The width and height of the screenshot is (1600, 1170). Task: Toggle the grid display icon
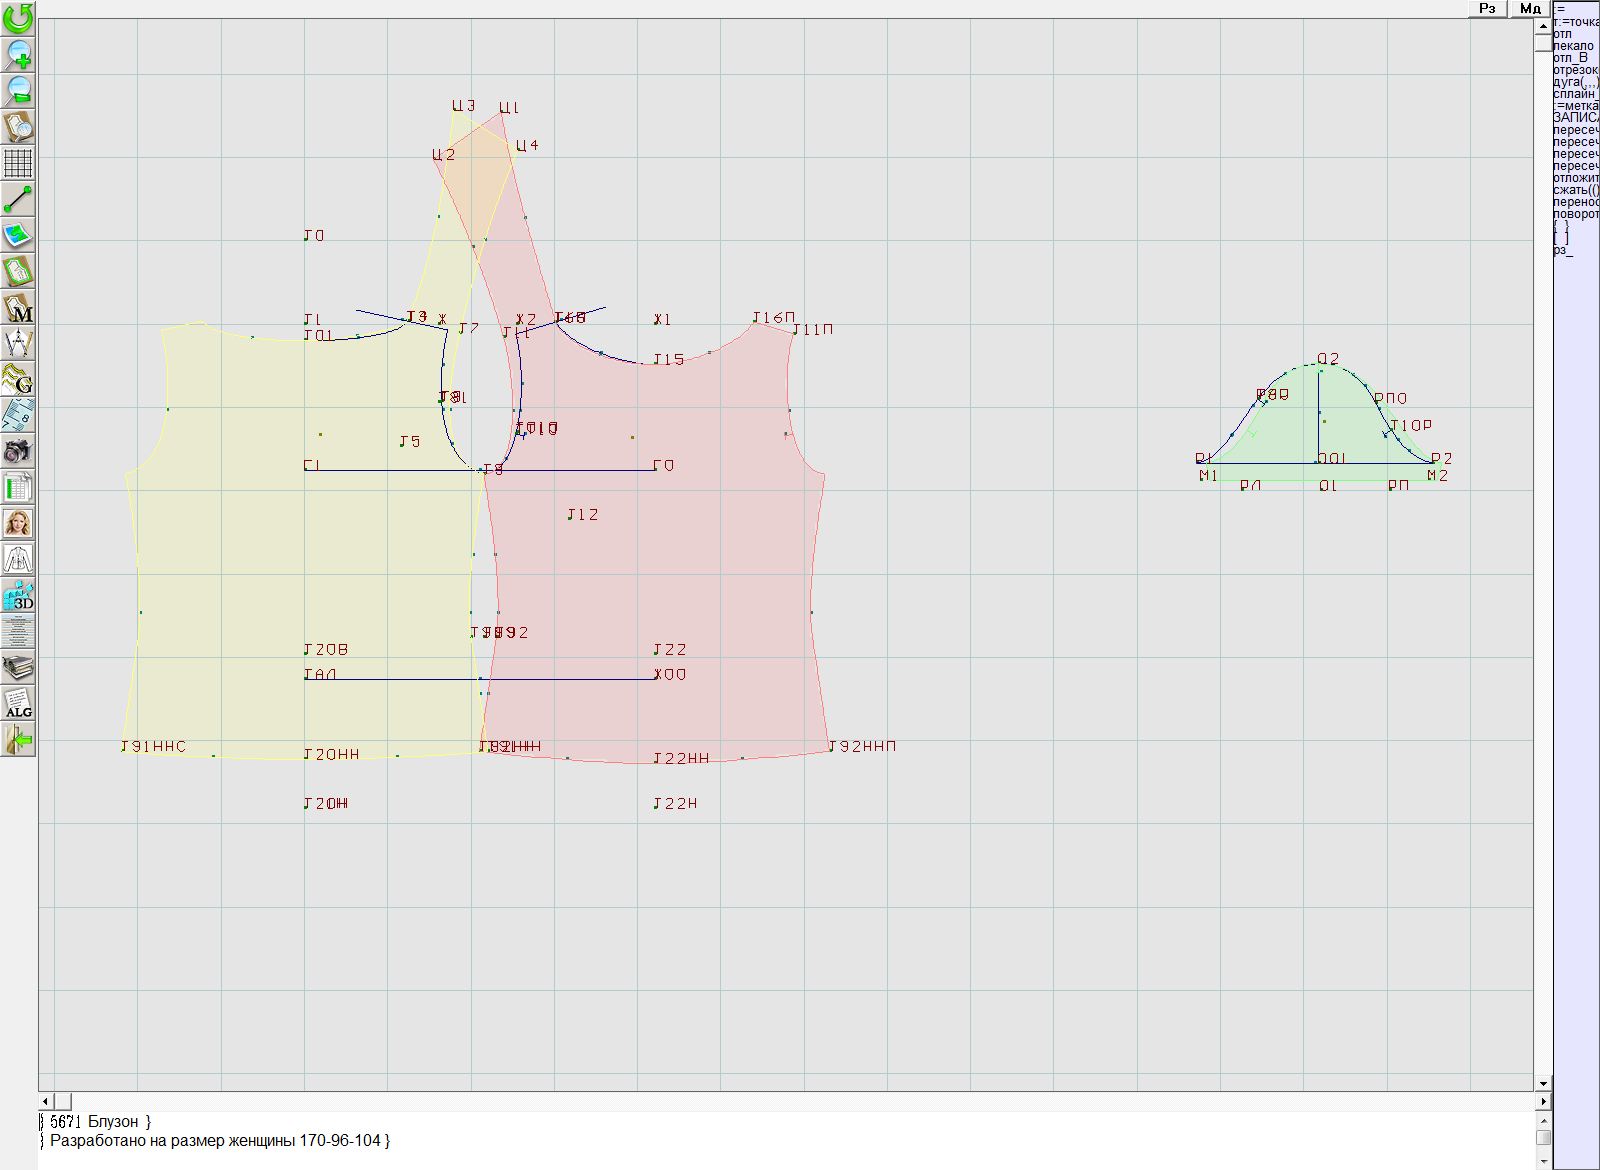tap(18, 163)
